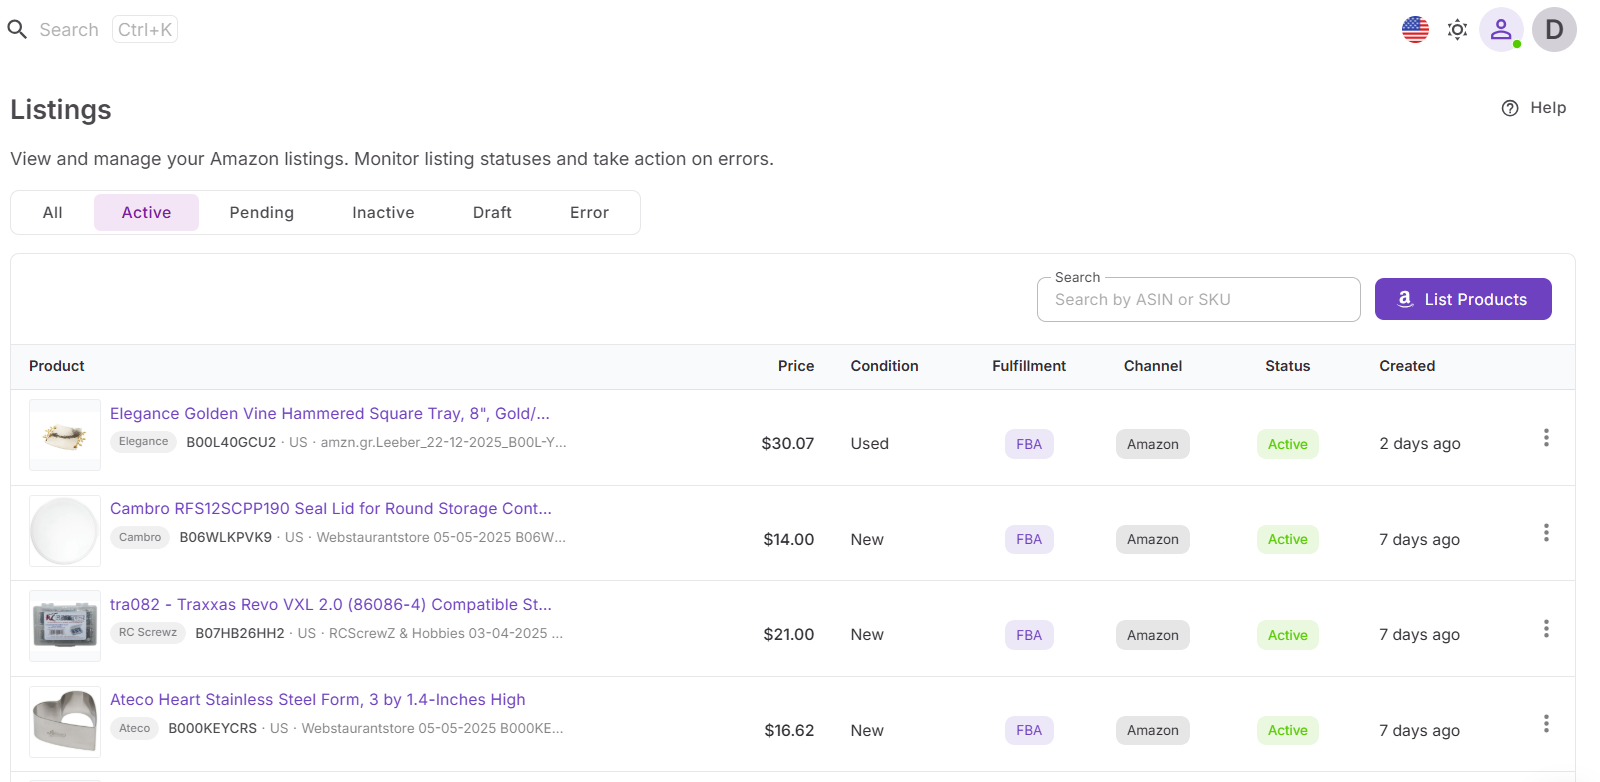Click the Price column header
The height and width of the screenshot is (782, 1600).
pos(796,366)
